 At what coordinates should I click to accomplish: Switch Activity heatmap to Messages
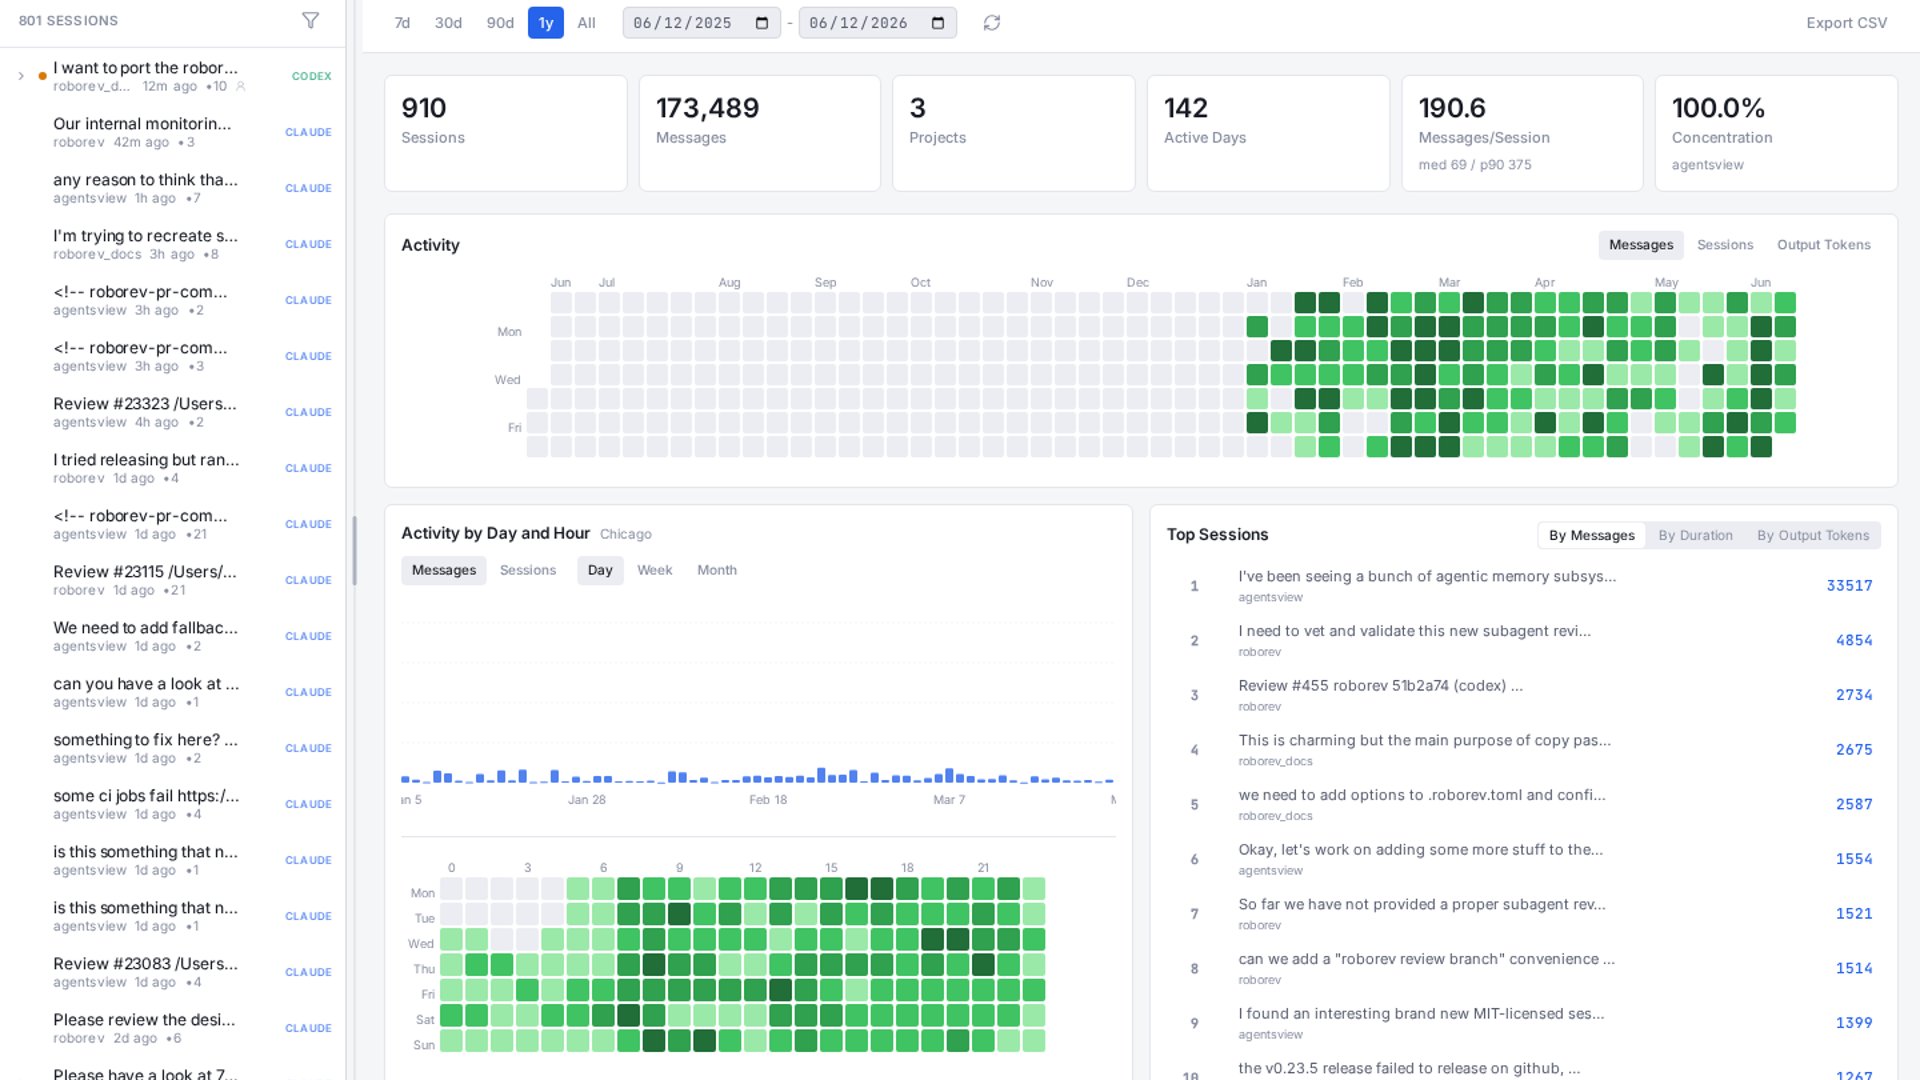click(1641, 245)
